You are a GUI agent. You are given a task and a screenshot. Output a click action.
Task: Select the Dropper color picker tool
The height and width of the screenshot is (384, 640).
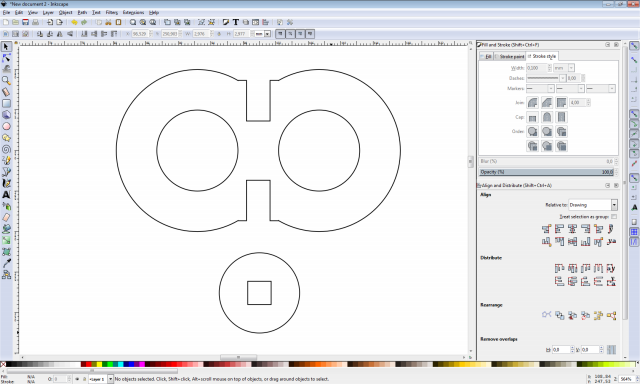(6, 263)
